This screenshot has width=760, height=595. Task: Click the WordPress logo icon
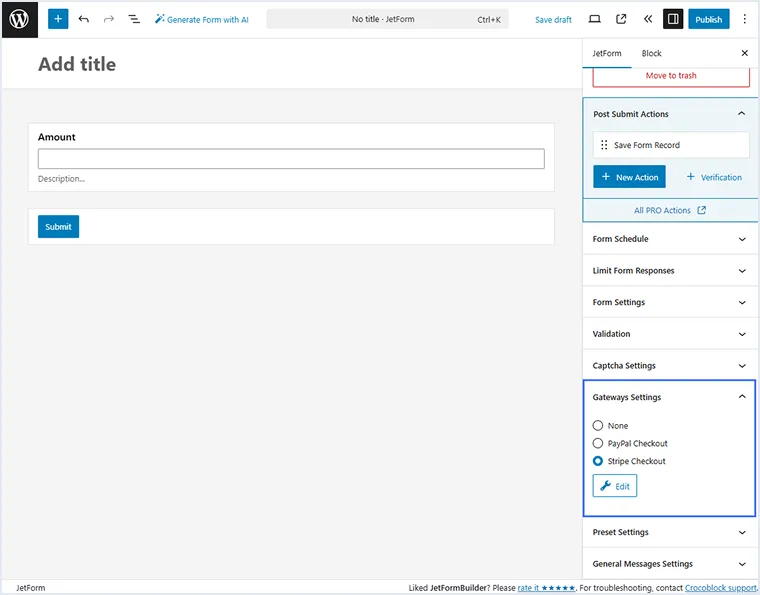(x=19, y=19)
